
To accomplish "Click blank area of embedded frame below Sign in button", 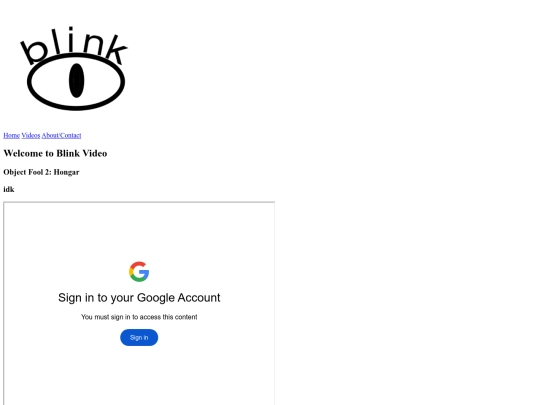I will tap(139, 375).
